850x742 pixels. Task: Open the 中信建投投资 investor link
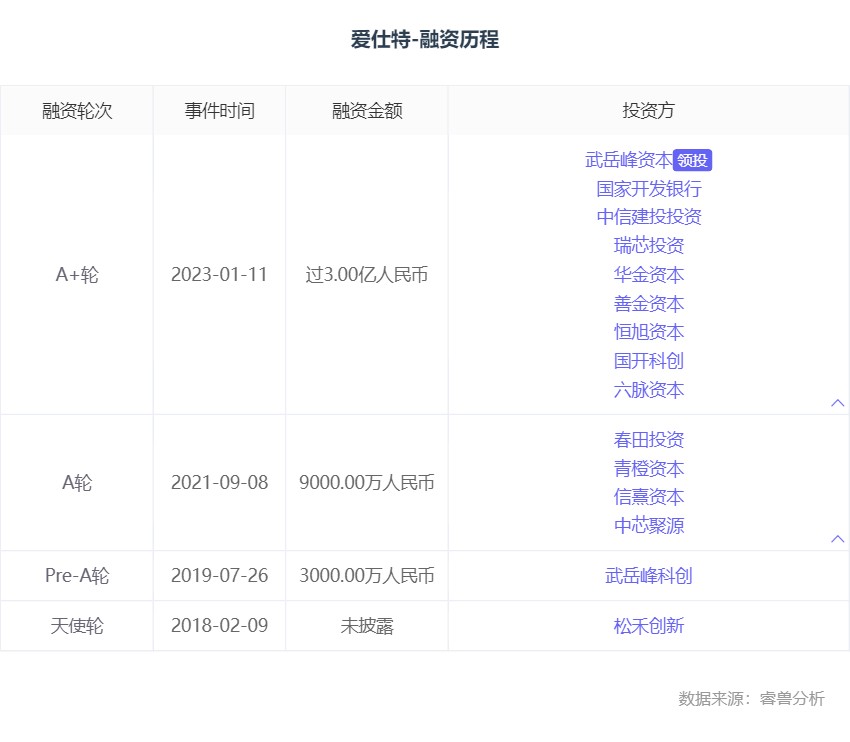pyautogui.click(x=648, y=217)
